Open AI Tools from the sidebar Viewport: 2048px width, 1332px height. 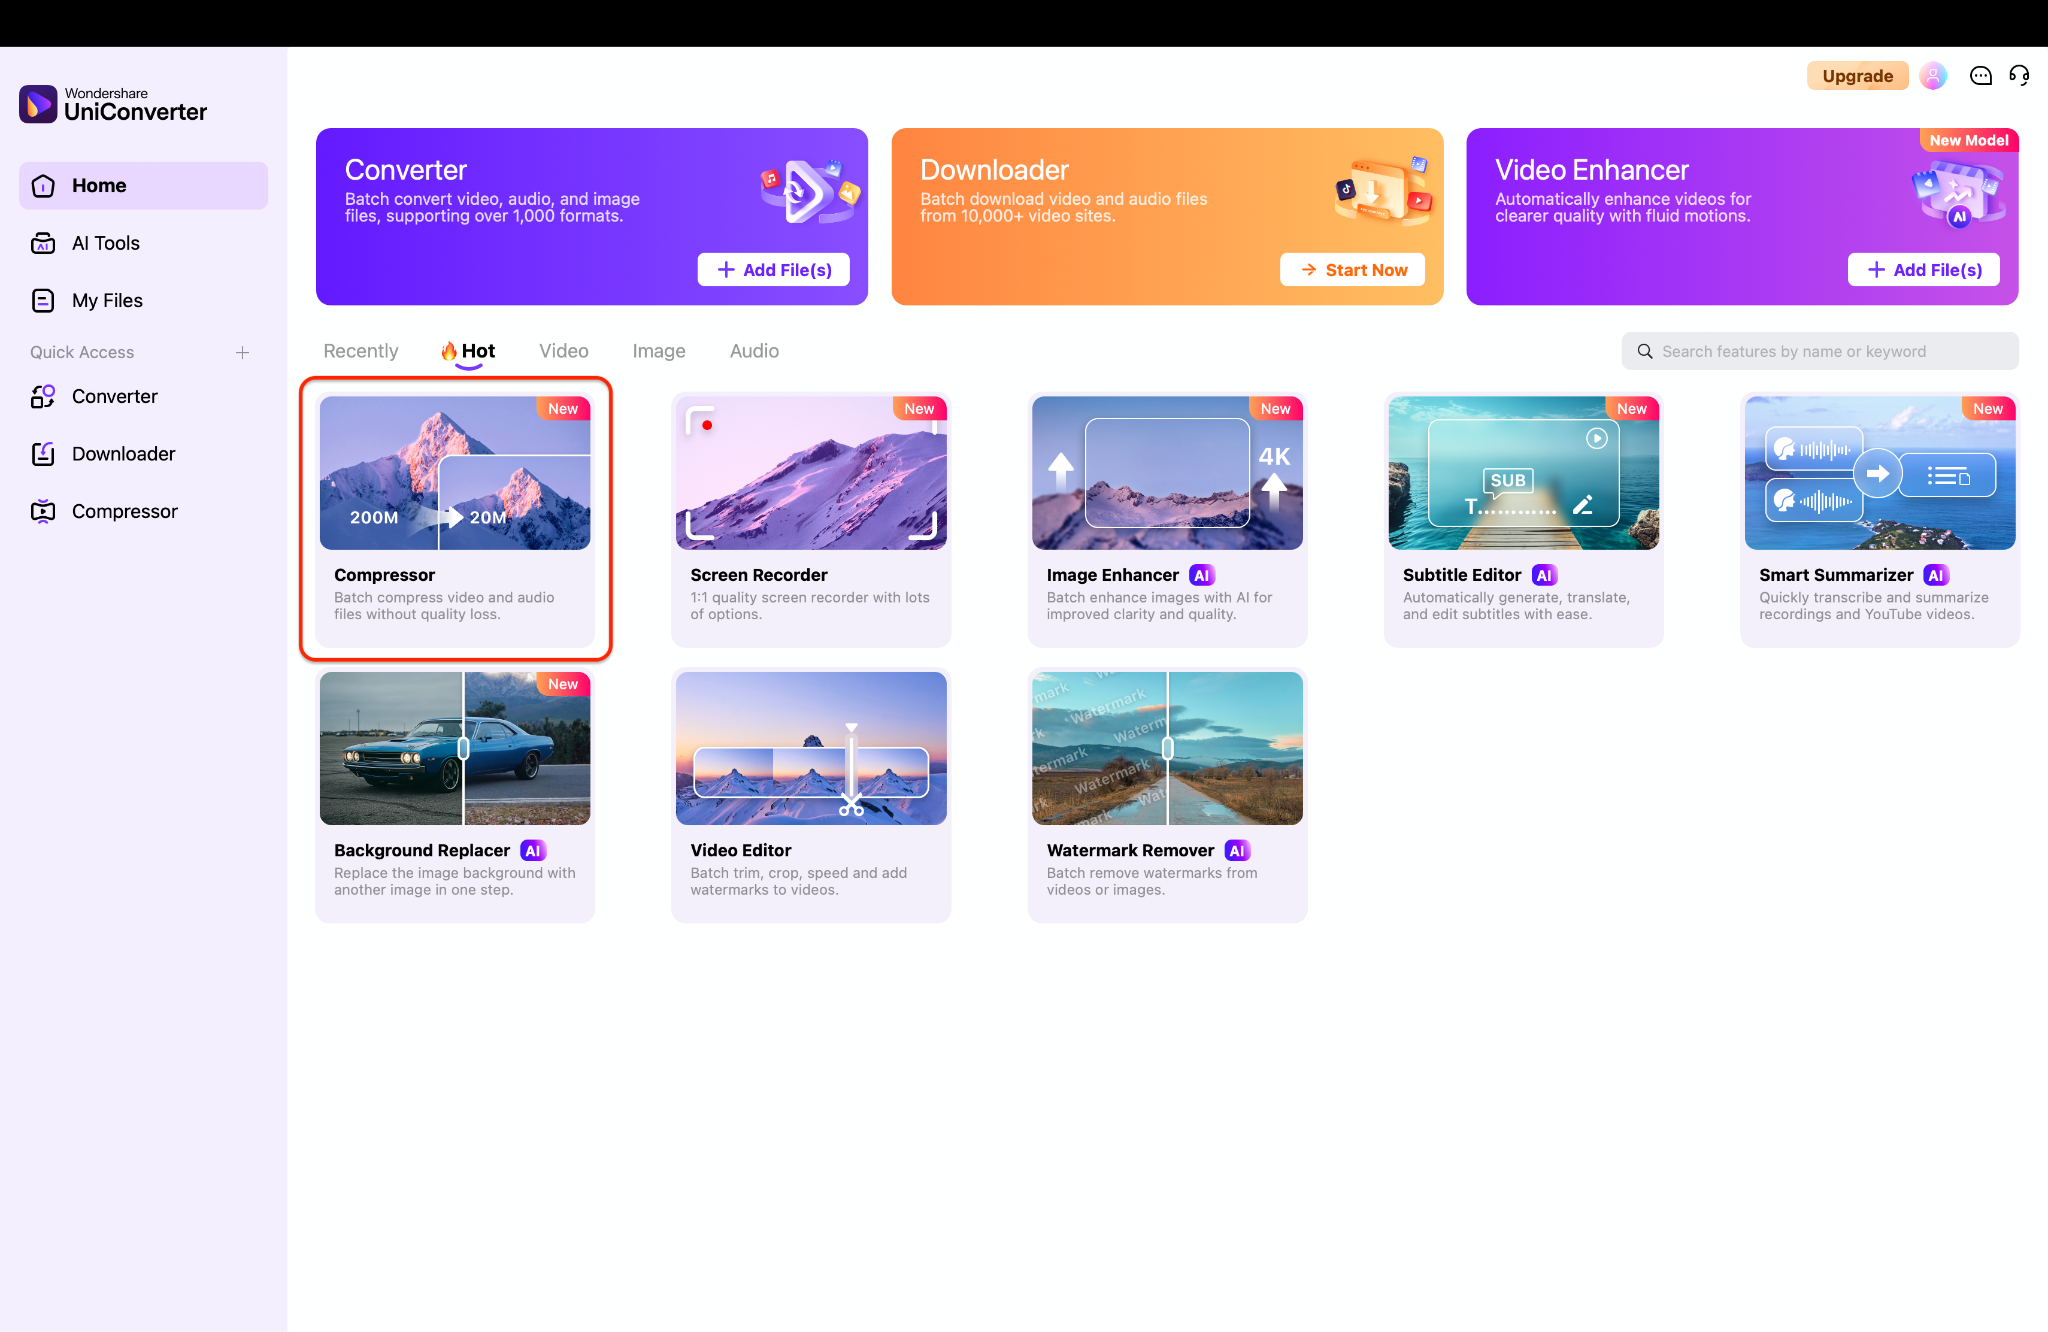point(105,242)
